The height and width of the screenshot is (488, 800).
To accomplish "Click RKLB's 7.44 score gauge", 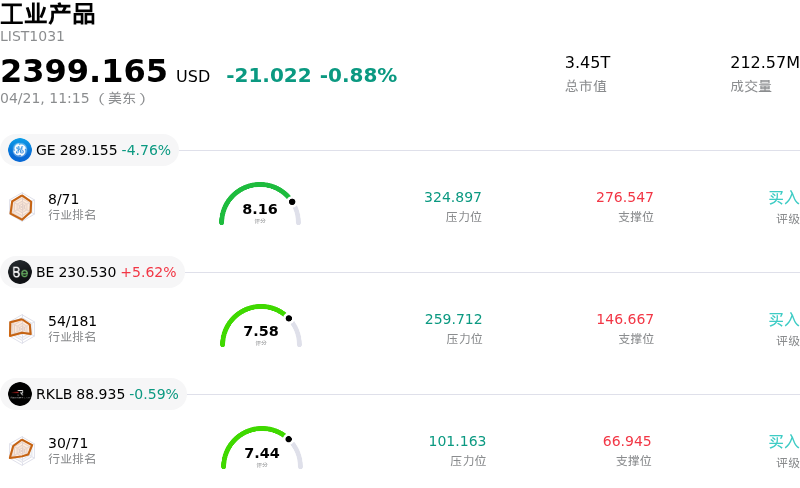I will (261, 450).
